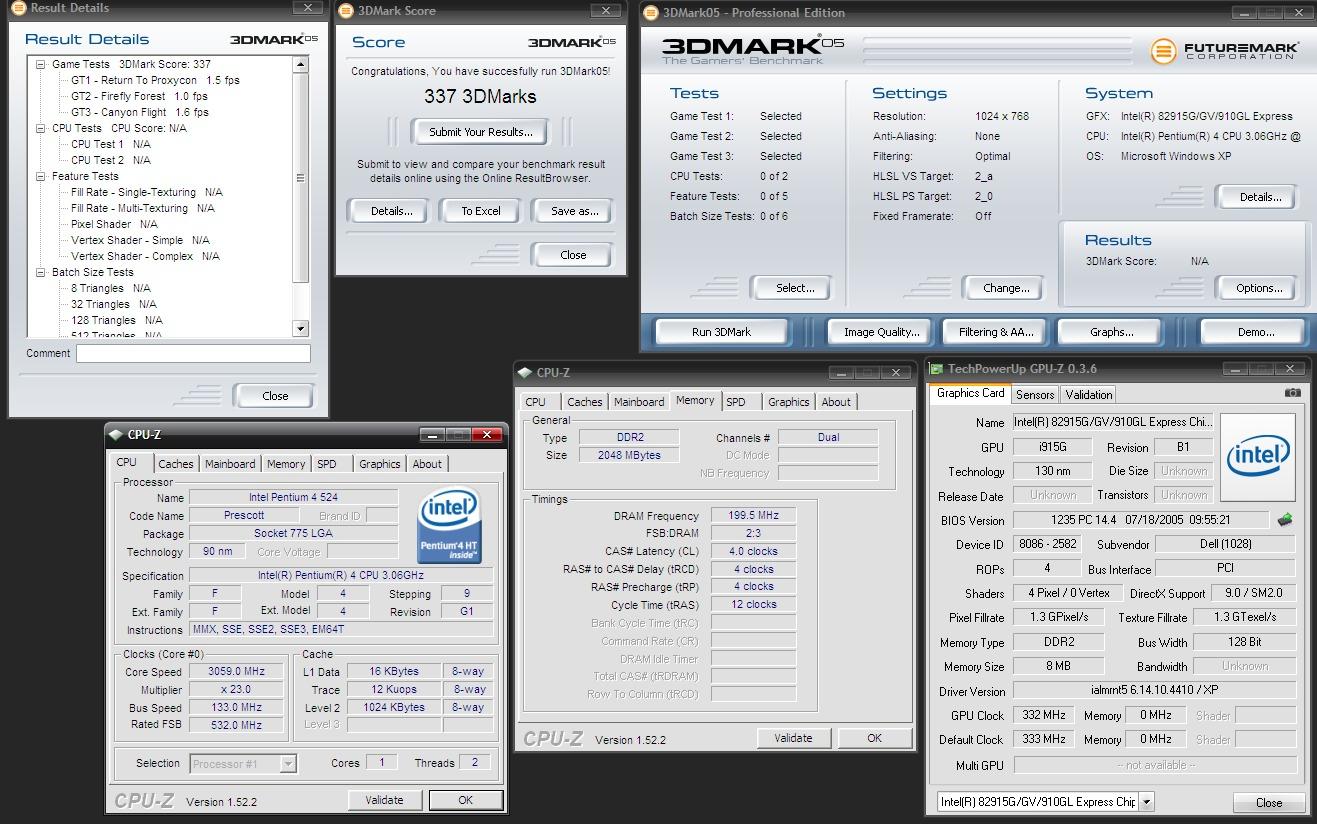Open the Processor #1 selection dropdown
This screenshot has width=1317, height=824.
point(288,764)
